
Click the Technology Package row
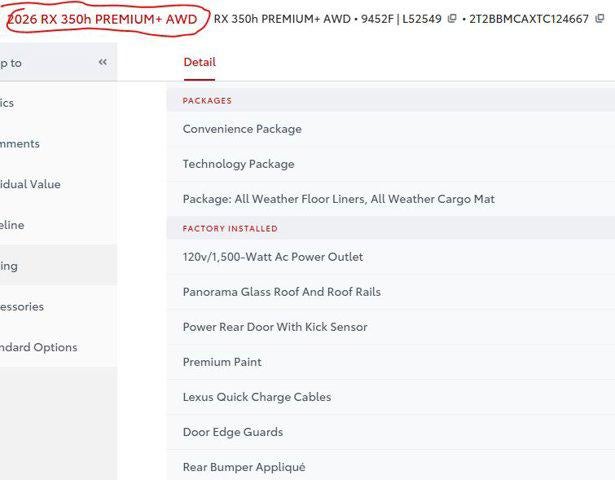(x=238, y=164)
